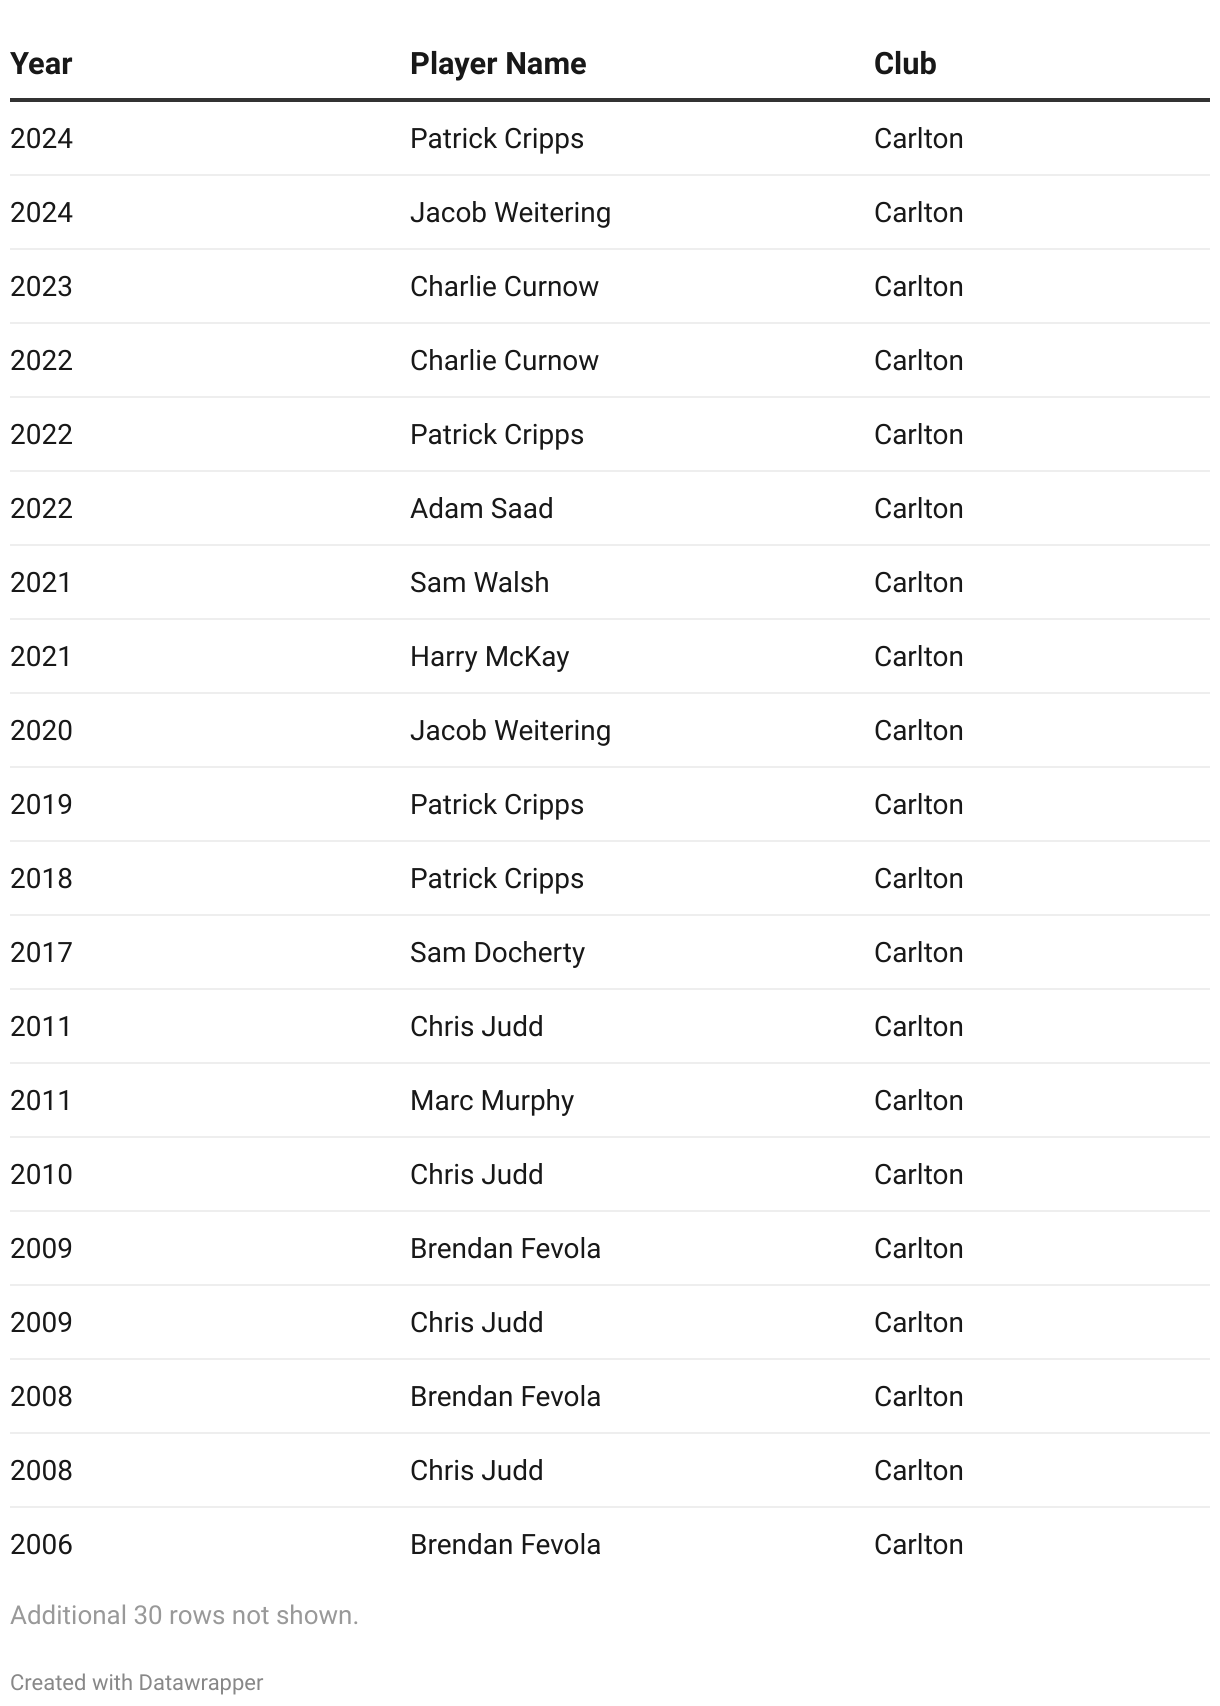Select Sam Walsh in the 2021 row
This screenshot has height=1706, width=1220.
[479, 583]
